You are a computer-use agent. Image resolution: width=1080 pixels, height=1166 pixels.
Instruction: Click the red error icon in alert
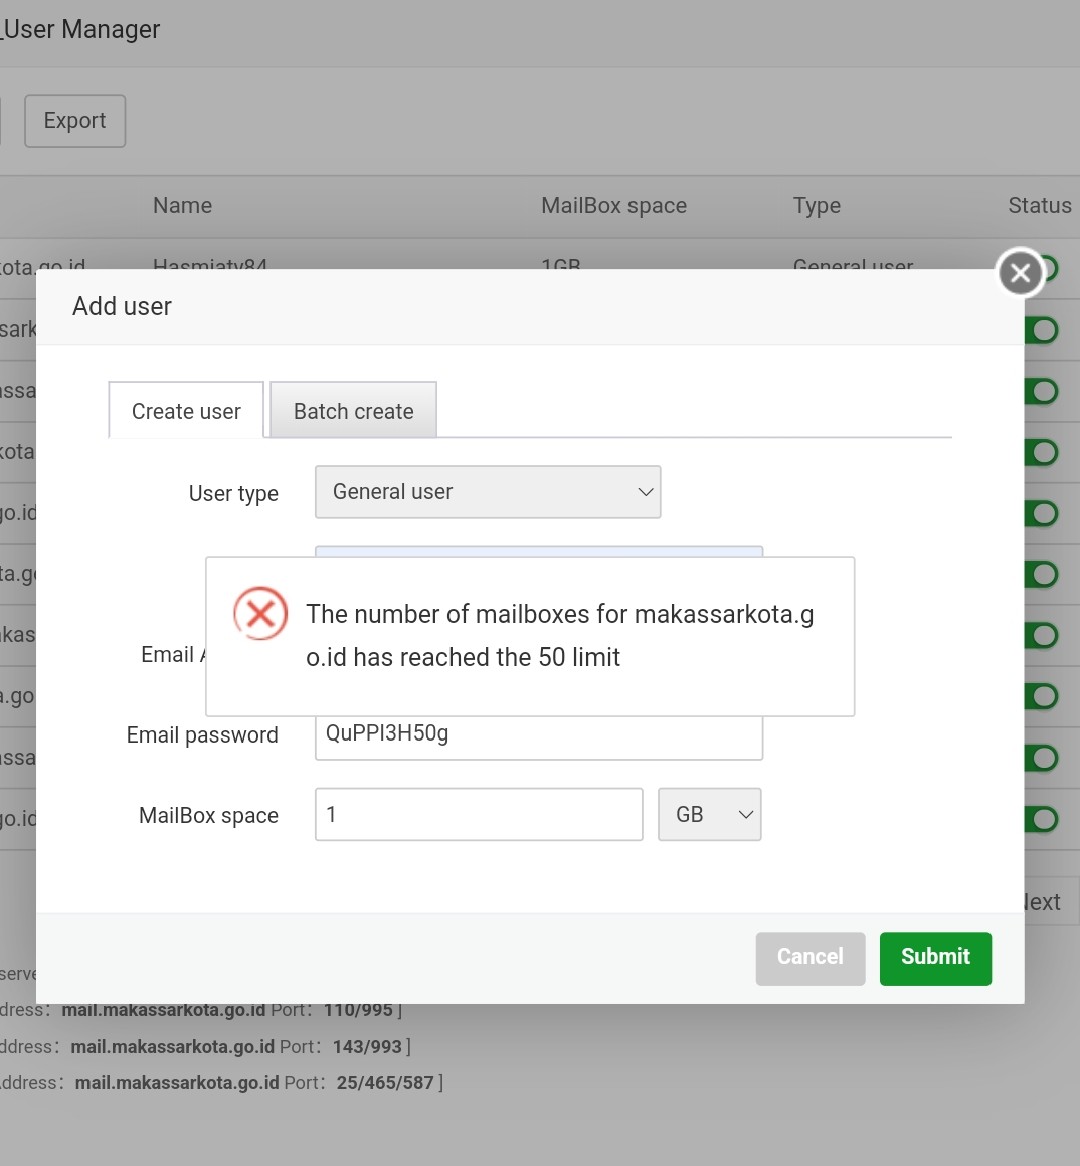260,613
